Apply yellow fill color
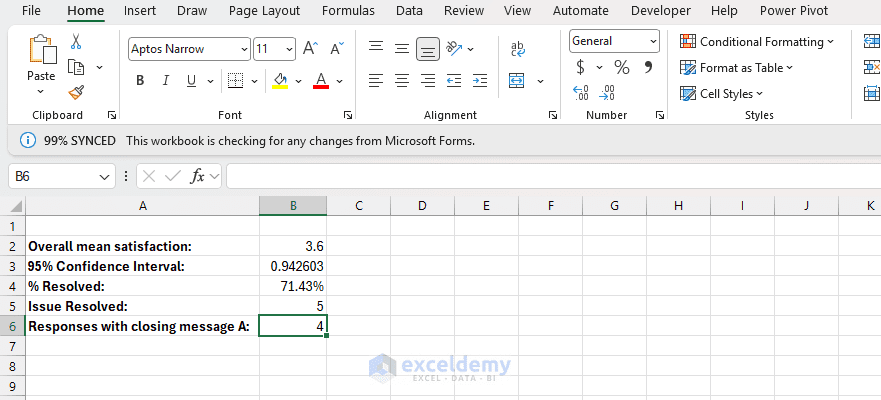Viewport: 881px width, 400px height. coord(280,81)
